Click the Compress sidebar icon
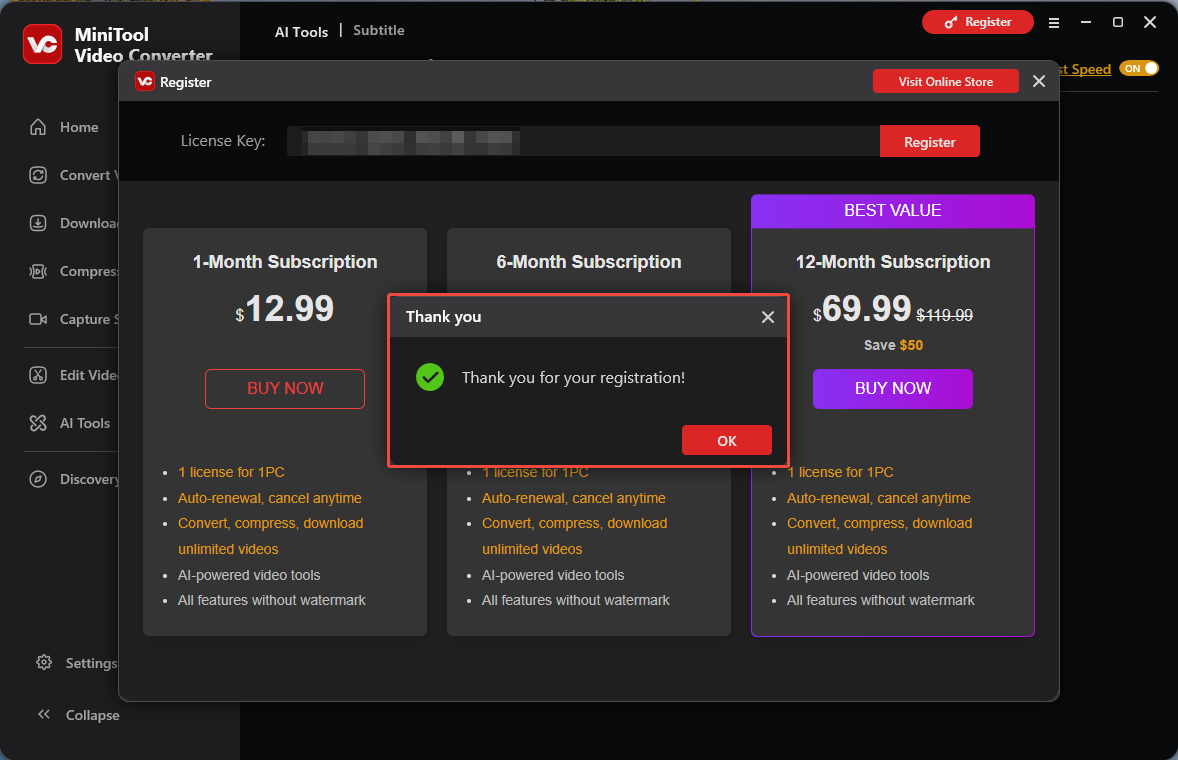 click(38, 271)
